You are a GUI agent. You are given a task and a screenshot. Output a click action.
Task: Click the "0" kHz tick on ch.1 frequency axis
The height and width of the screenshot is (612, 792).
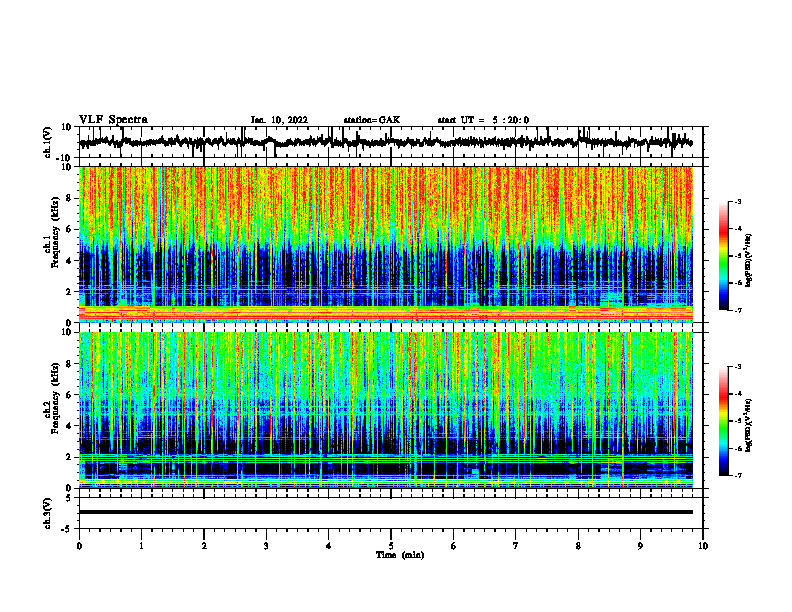tap(69, 323)
